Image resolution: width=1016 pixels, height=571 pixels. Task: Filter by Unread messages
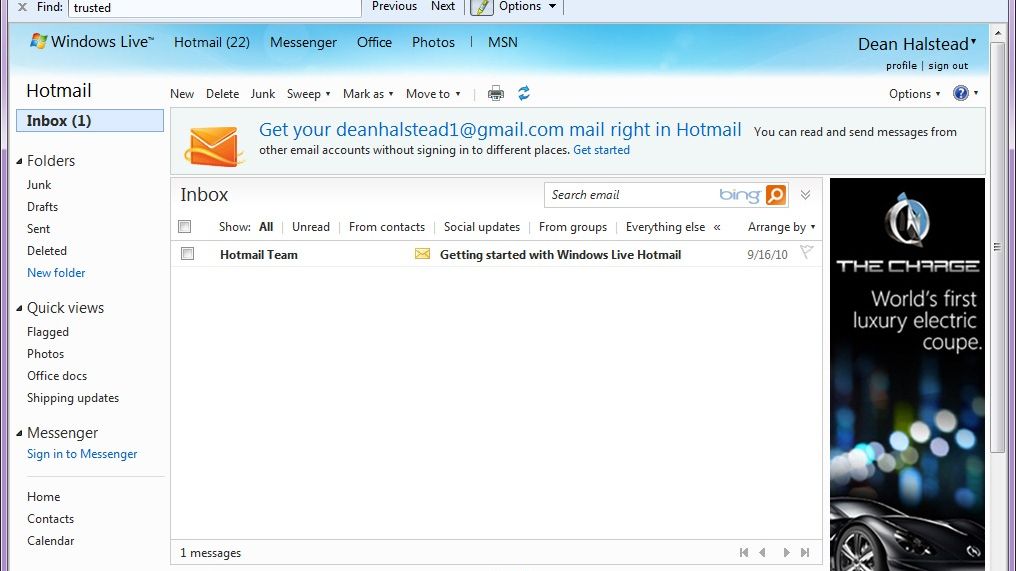310,227
